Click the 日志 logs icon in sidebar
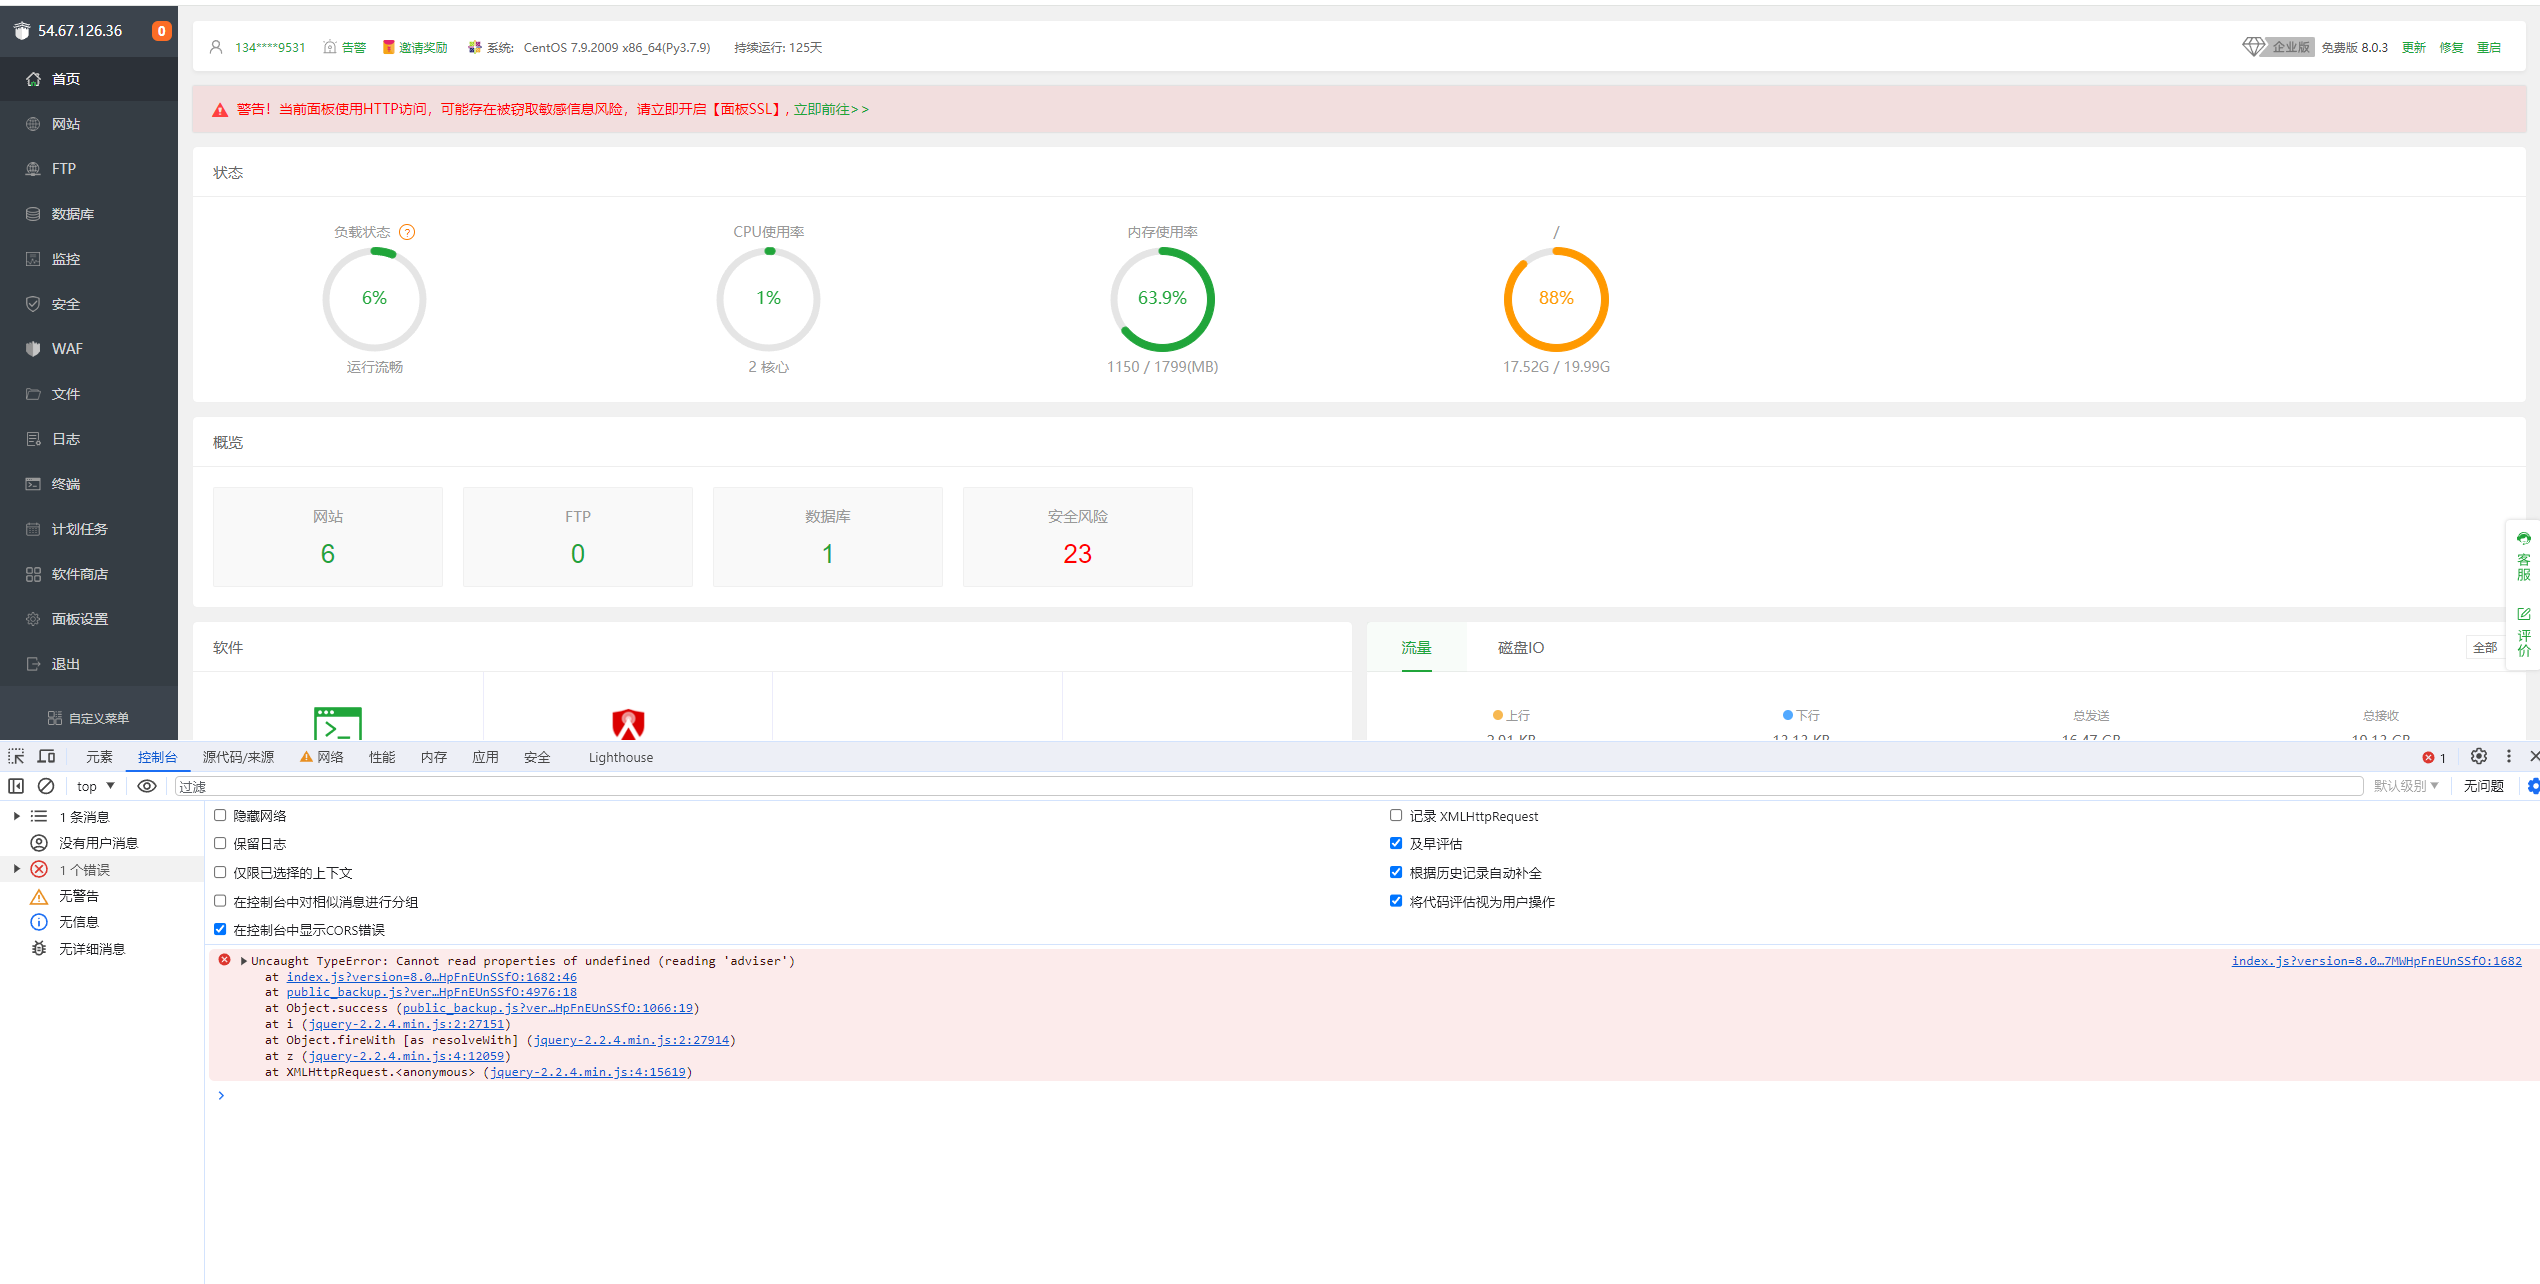 tap(33, 439)
